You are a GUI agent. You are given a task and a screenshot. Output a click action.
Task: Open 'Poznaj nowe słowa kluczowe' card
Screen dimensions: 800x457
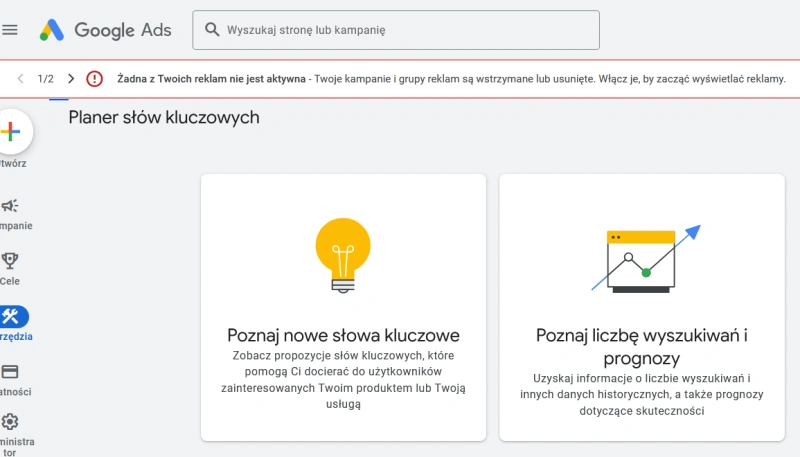click(343, 308)
